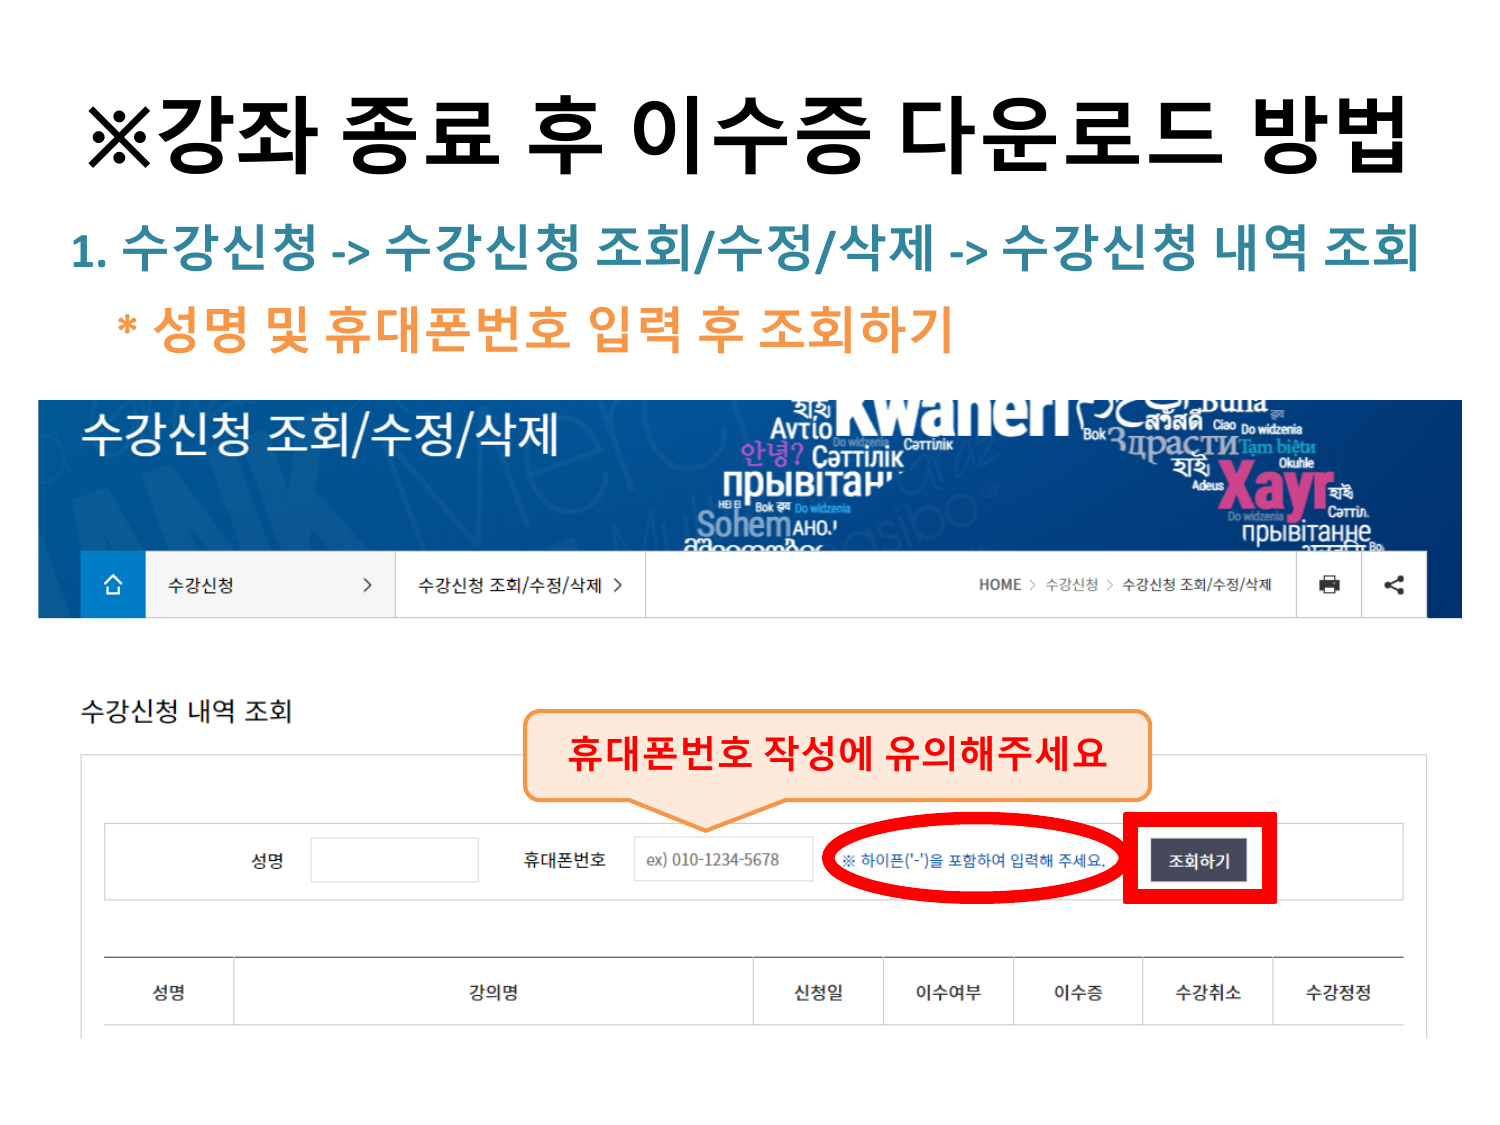Viewport: 1500px width, 1125px height.
Task: Click the 이수여부 column header
Action: click(948, 992)
